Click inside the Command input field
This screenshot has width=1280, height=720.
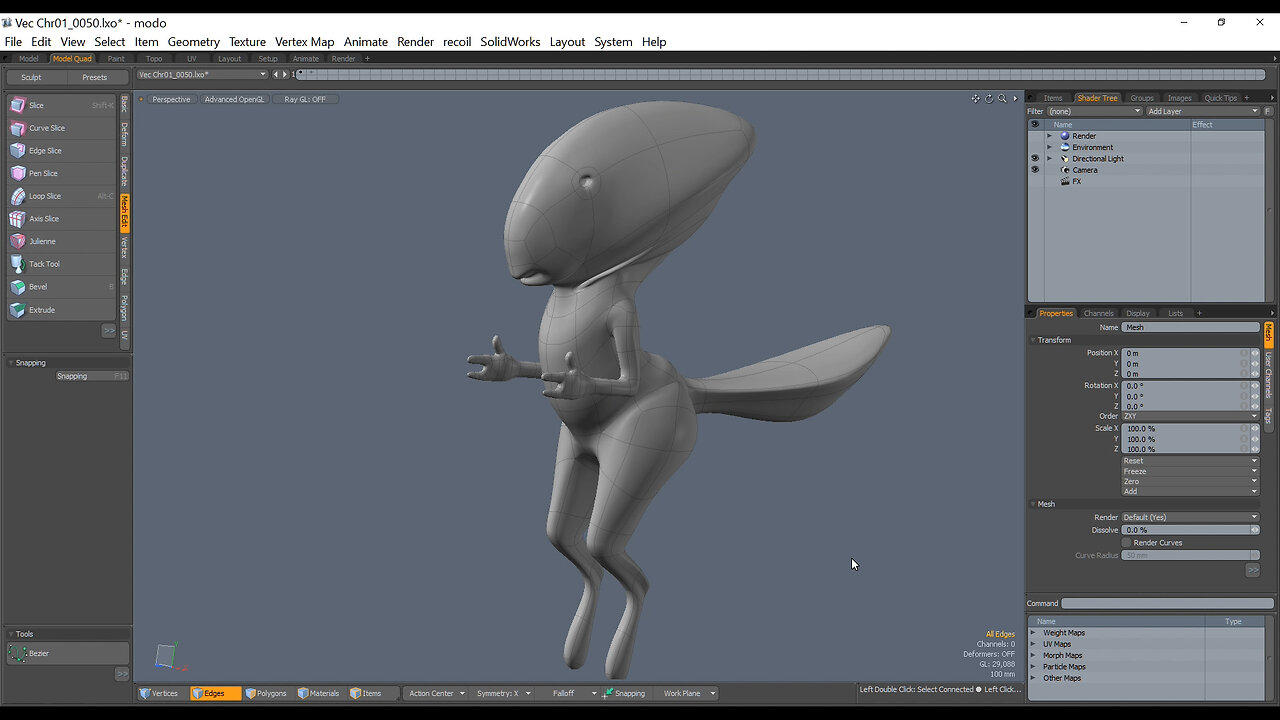pos(1165,602)
